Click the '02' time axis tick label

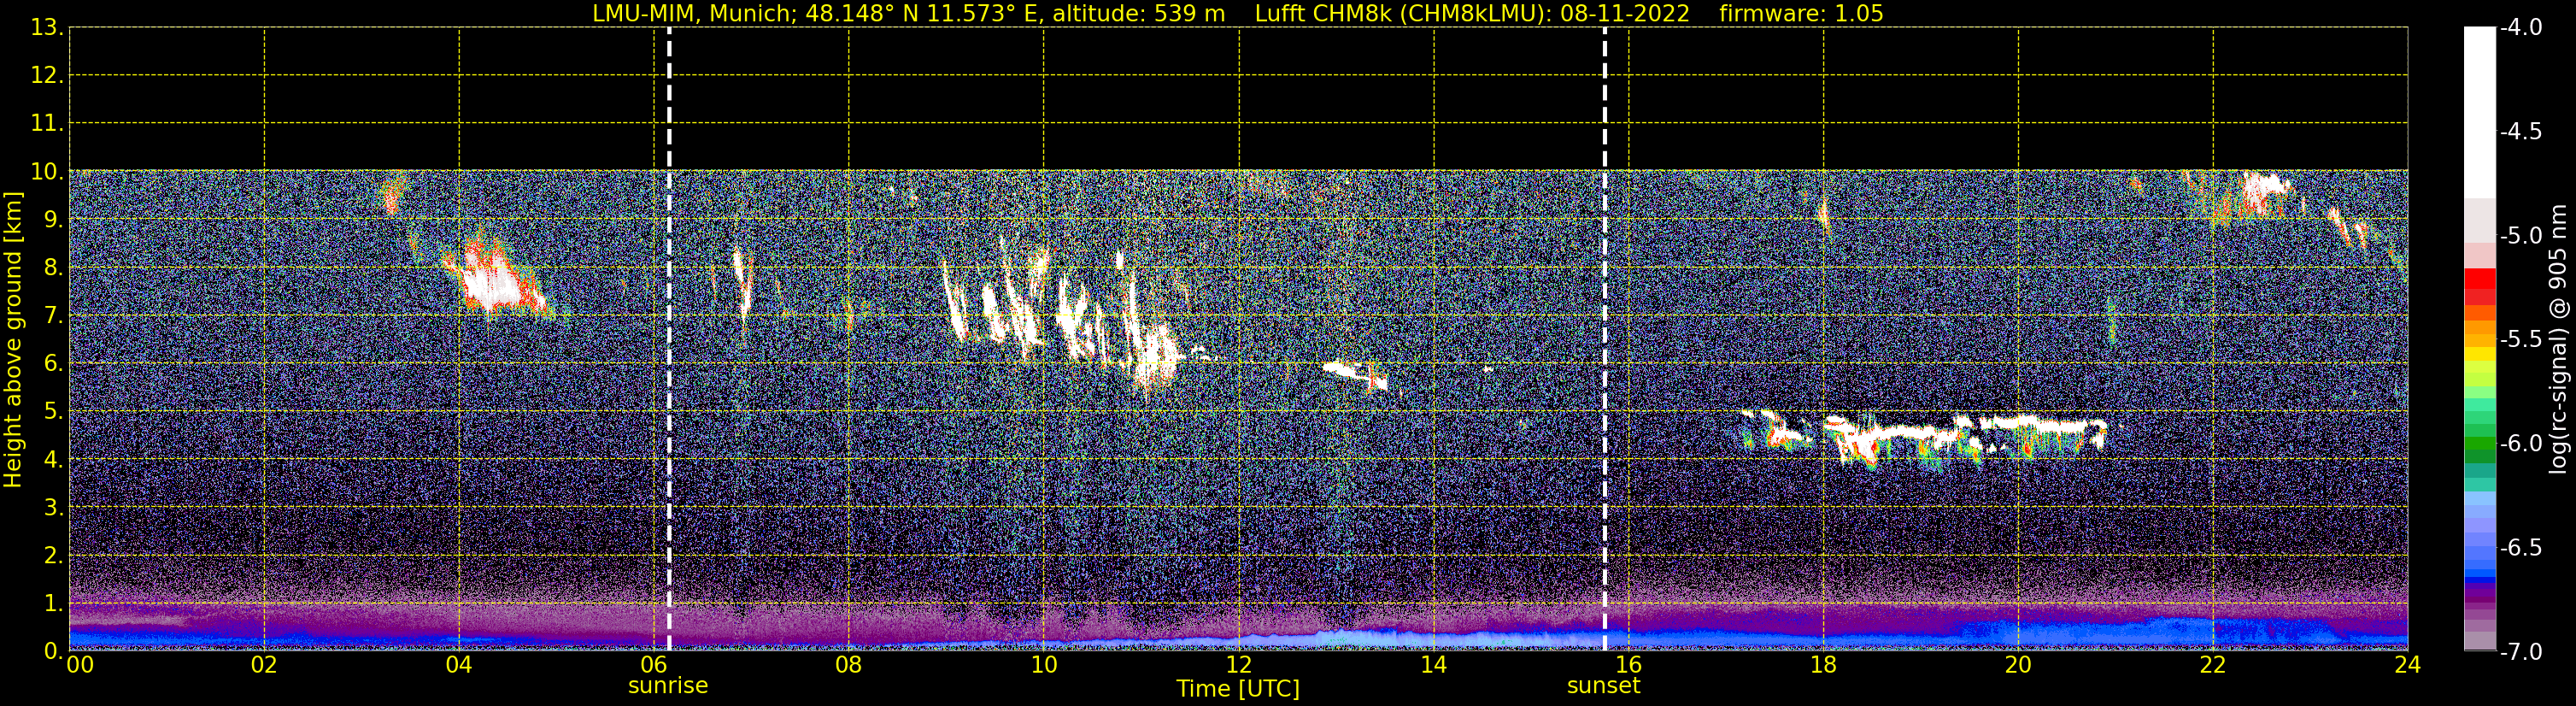click(x=264, y=665)
